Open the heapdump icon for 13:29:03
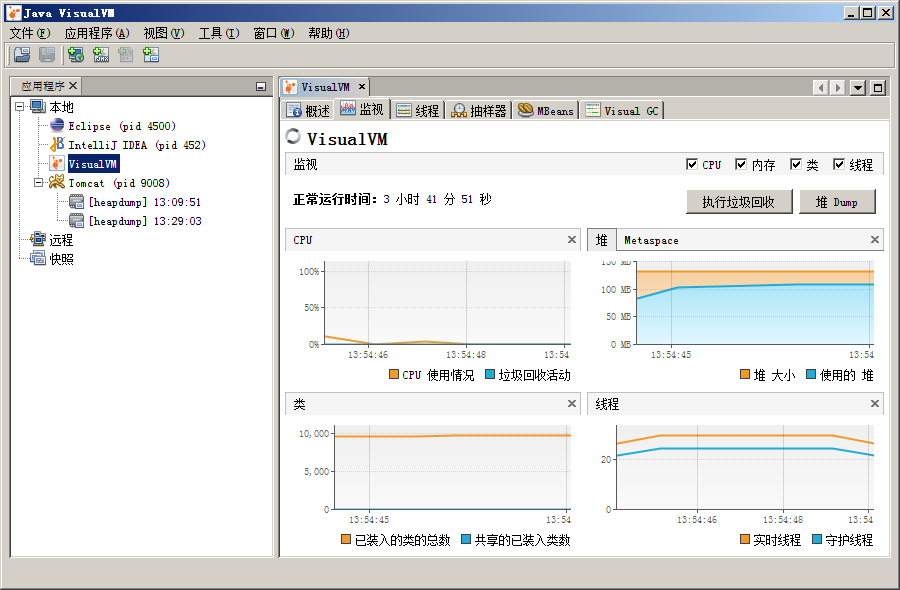 tap(76, 220)
